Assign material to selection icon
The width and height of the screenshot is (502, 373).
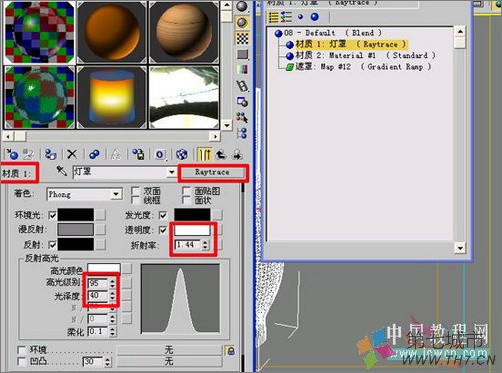click(50, 154)
